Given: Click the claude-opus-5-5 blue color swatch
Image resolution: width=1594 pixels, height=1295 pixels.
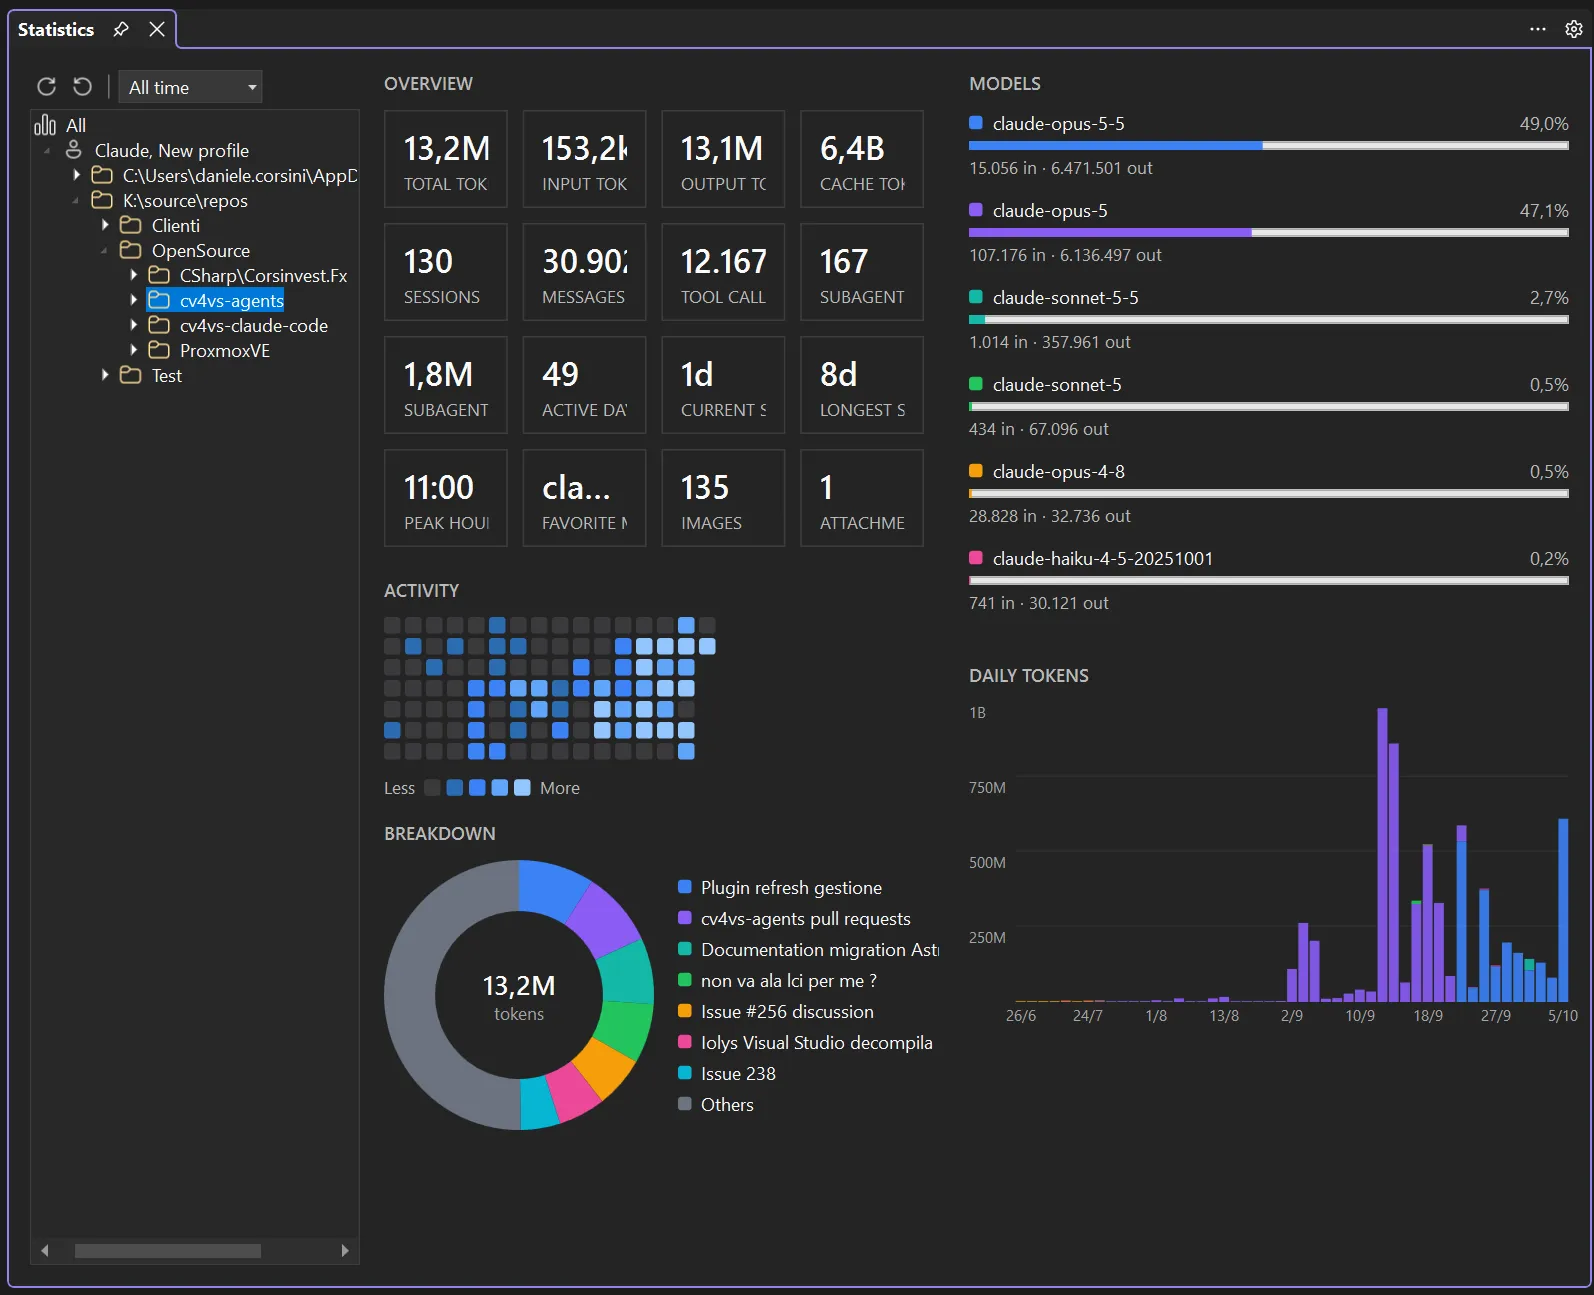Looking at the screenshot, I should (976, 123).
